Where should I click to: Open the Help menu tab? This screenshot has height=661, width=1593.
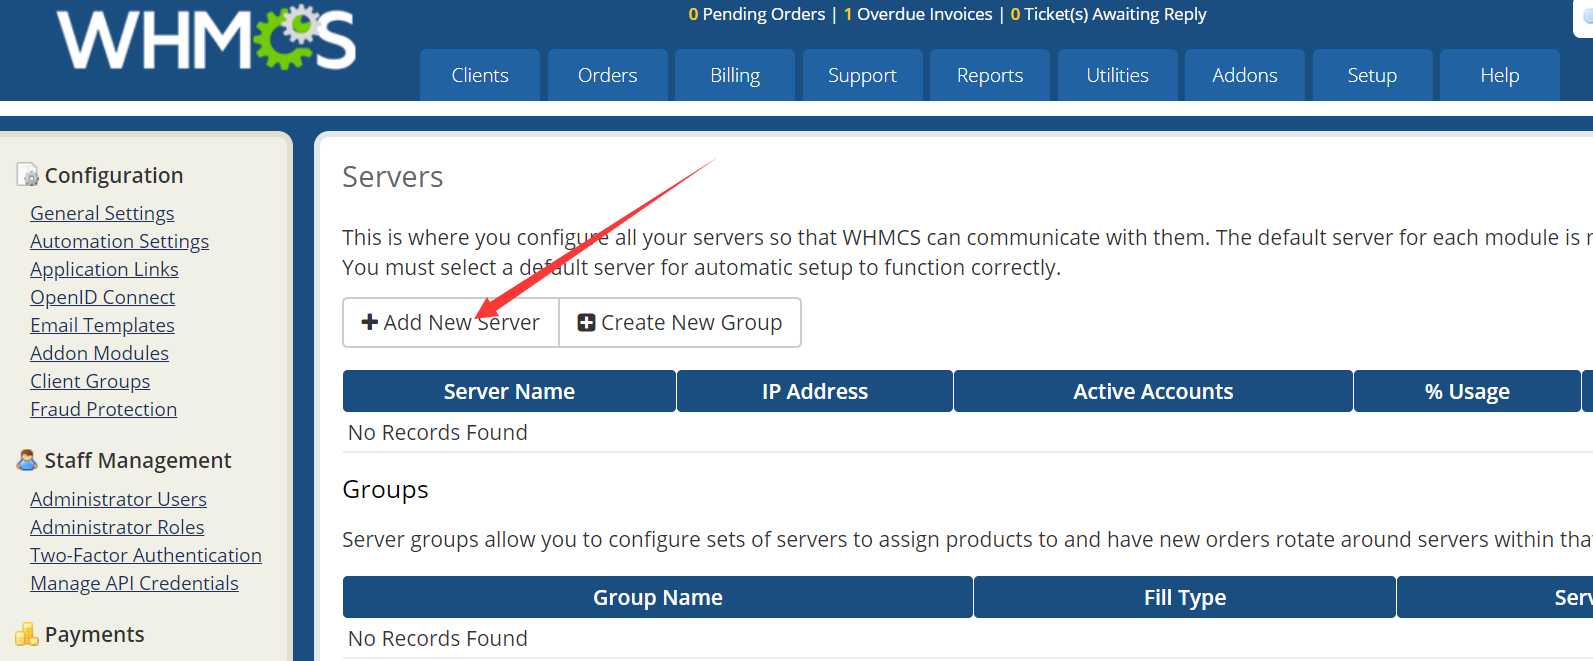pos(1500,75)
